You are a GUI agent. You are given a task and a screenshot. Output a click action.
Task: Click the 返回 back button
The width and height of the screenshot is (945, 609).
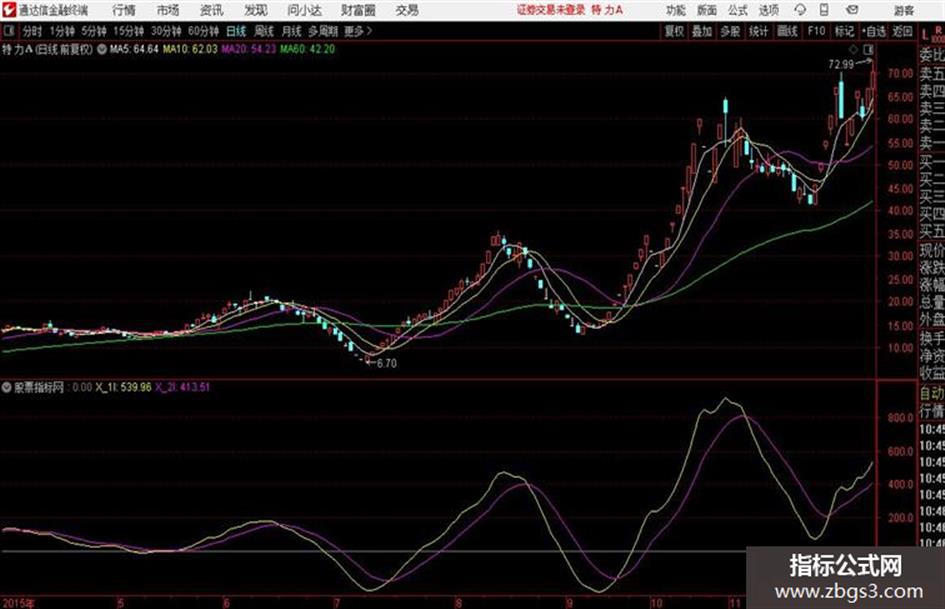(x=902, y=31)
